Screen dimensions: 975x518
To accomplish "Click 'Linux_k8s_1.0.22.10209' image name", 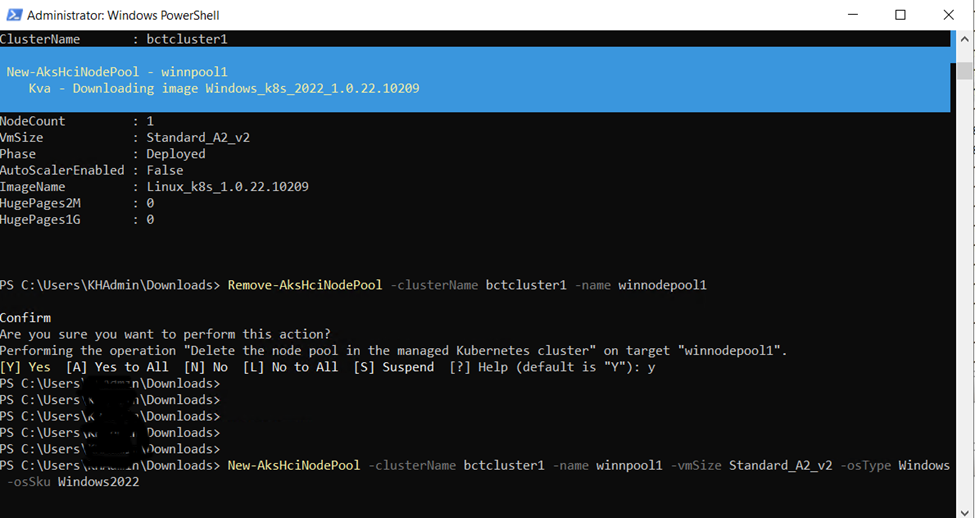I will (227, 187).
